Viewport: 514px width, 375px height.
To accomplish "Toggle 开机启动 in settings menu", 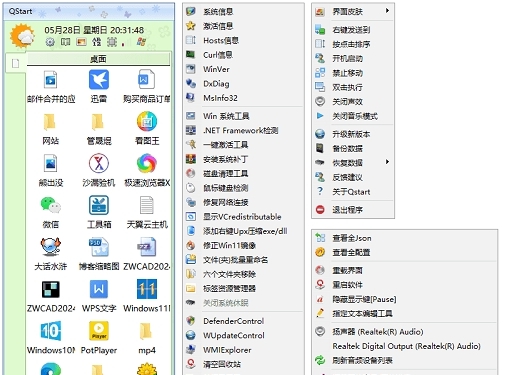I will pos(353,59).
